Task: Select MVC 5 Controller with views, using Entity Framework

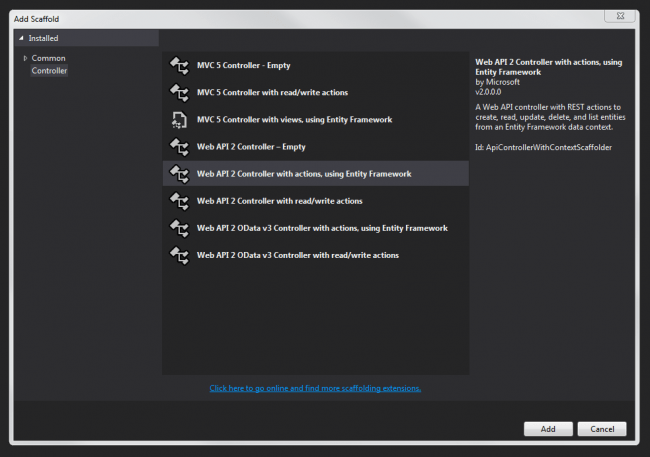Action: [x=294, y=120]
